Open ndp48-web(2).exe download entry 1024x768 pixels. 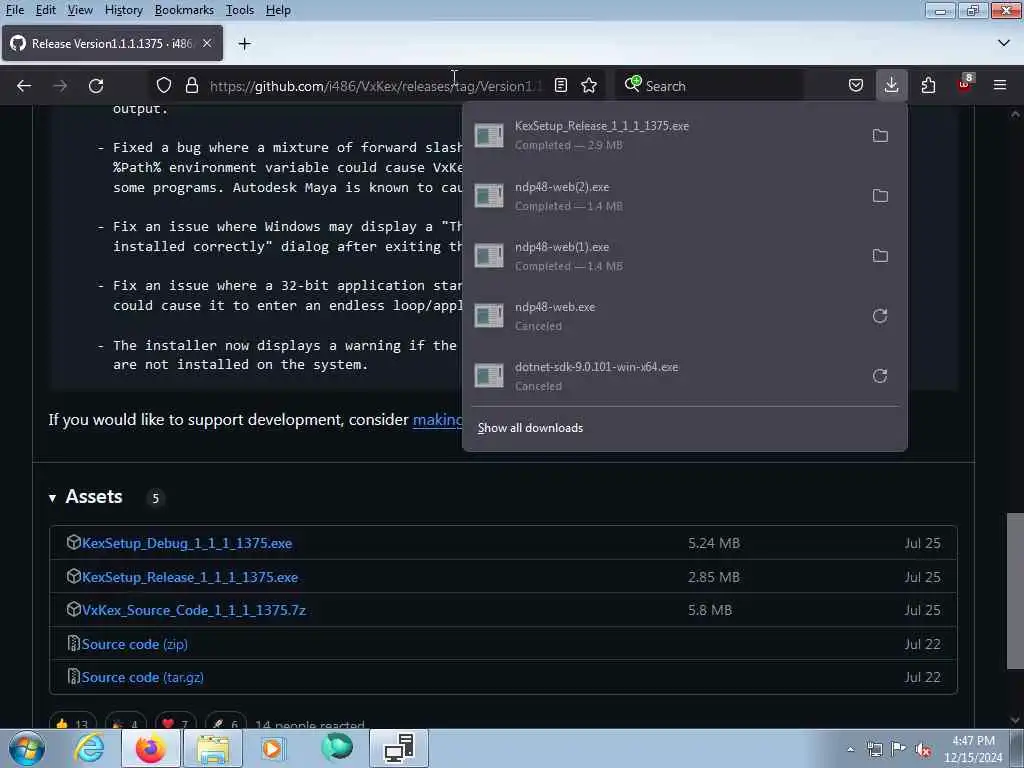[x=663, y=196]
